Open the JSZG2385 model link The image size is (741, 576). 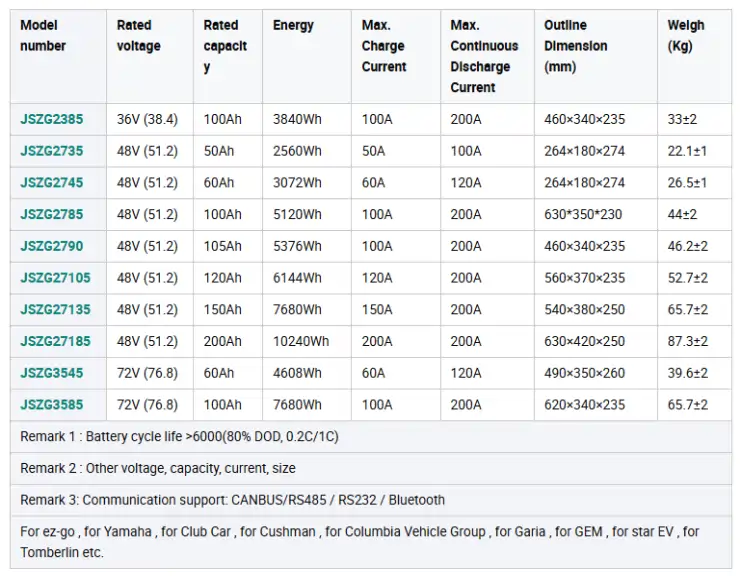[x=51, y=119]
